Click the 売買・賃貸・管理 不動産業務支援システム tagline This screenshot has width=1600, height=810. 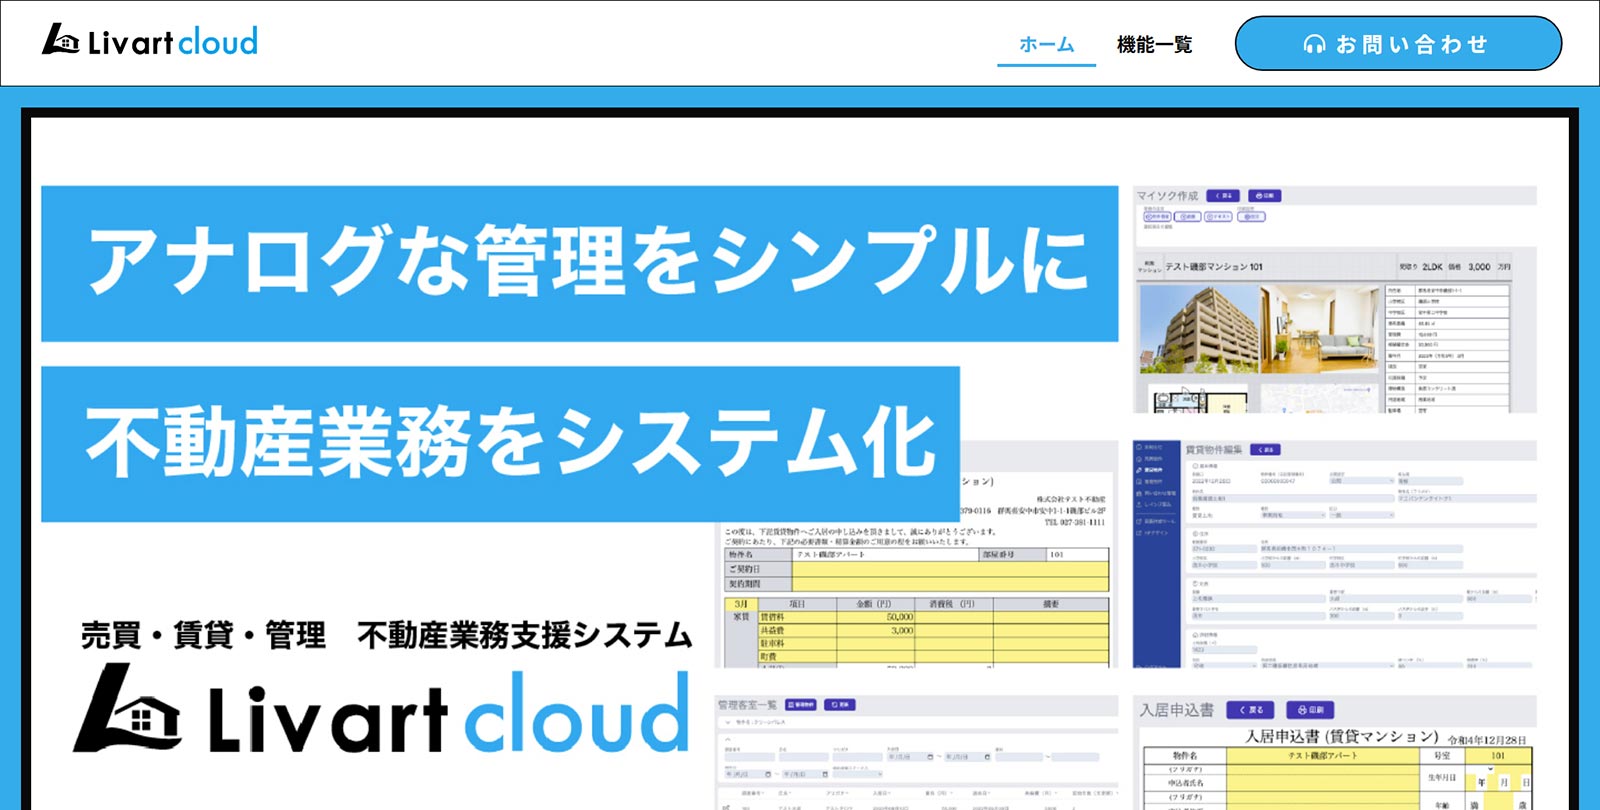tap(386, 635)
